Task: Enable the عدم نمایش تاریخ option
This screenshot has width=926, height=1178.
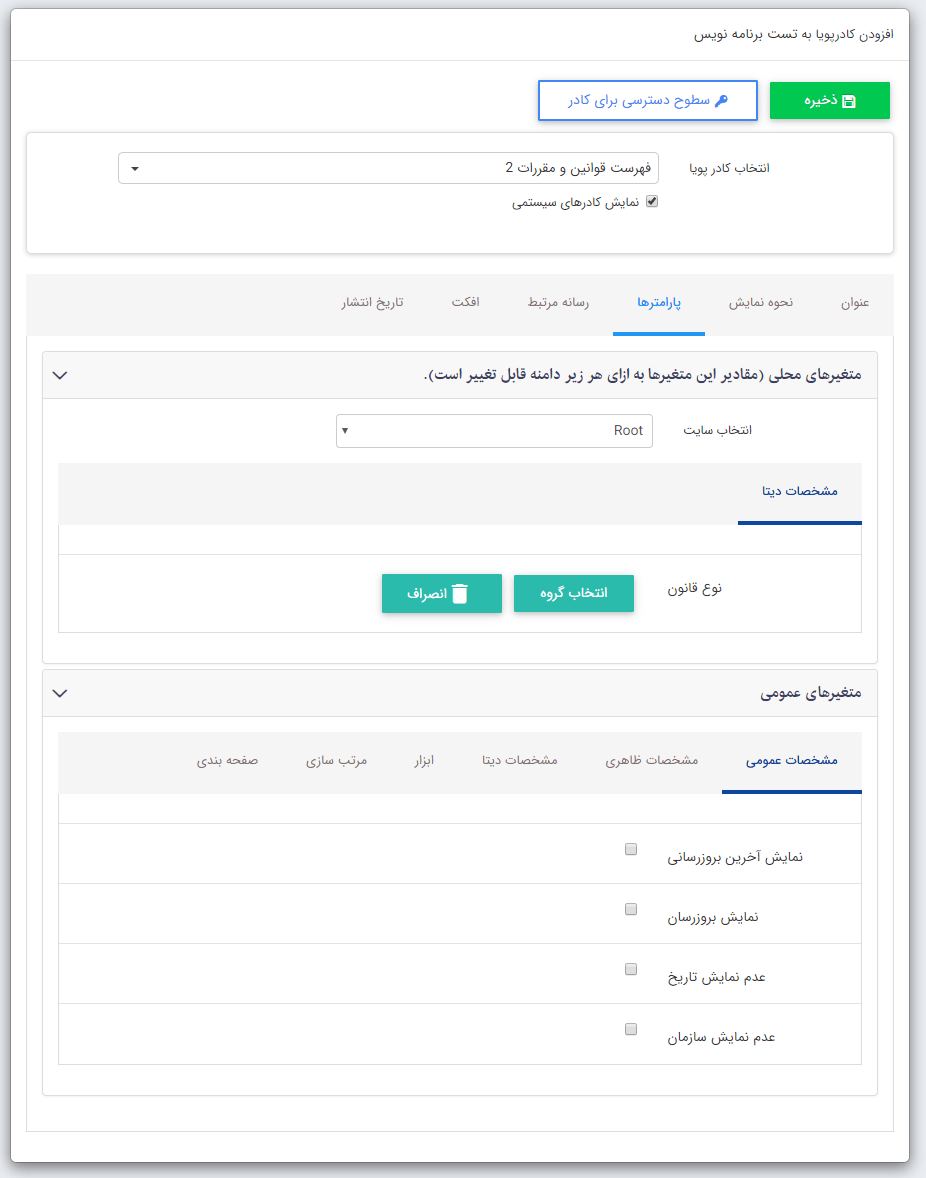Action: [630, 968]
